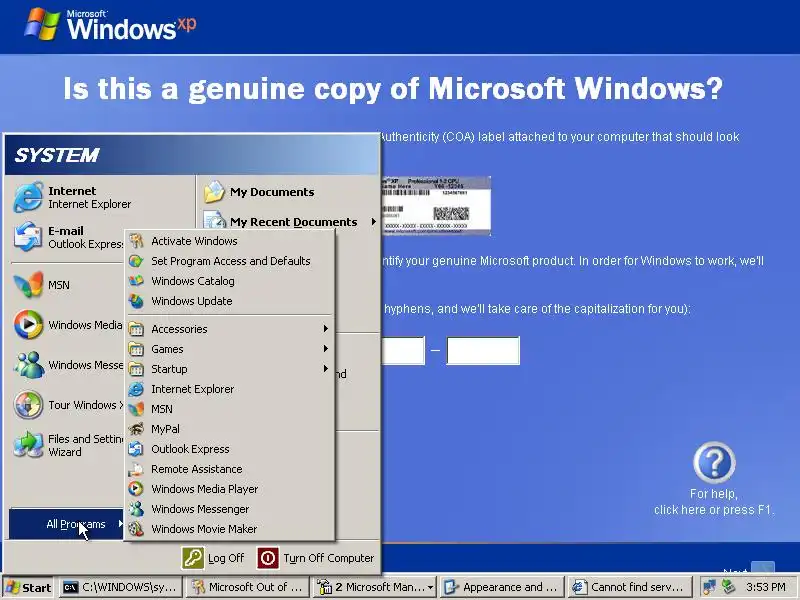This screenshot has width=800, height=600.
Task: Click the blue question mark help icon
Action: click(714, 463)
